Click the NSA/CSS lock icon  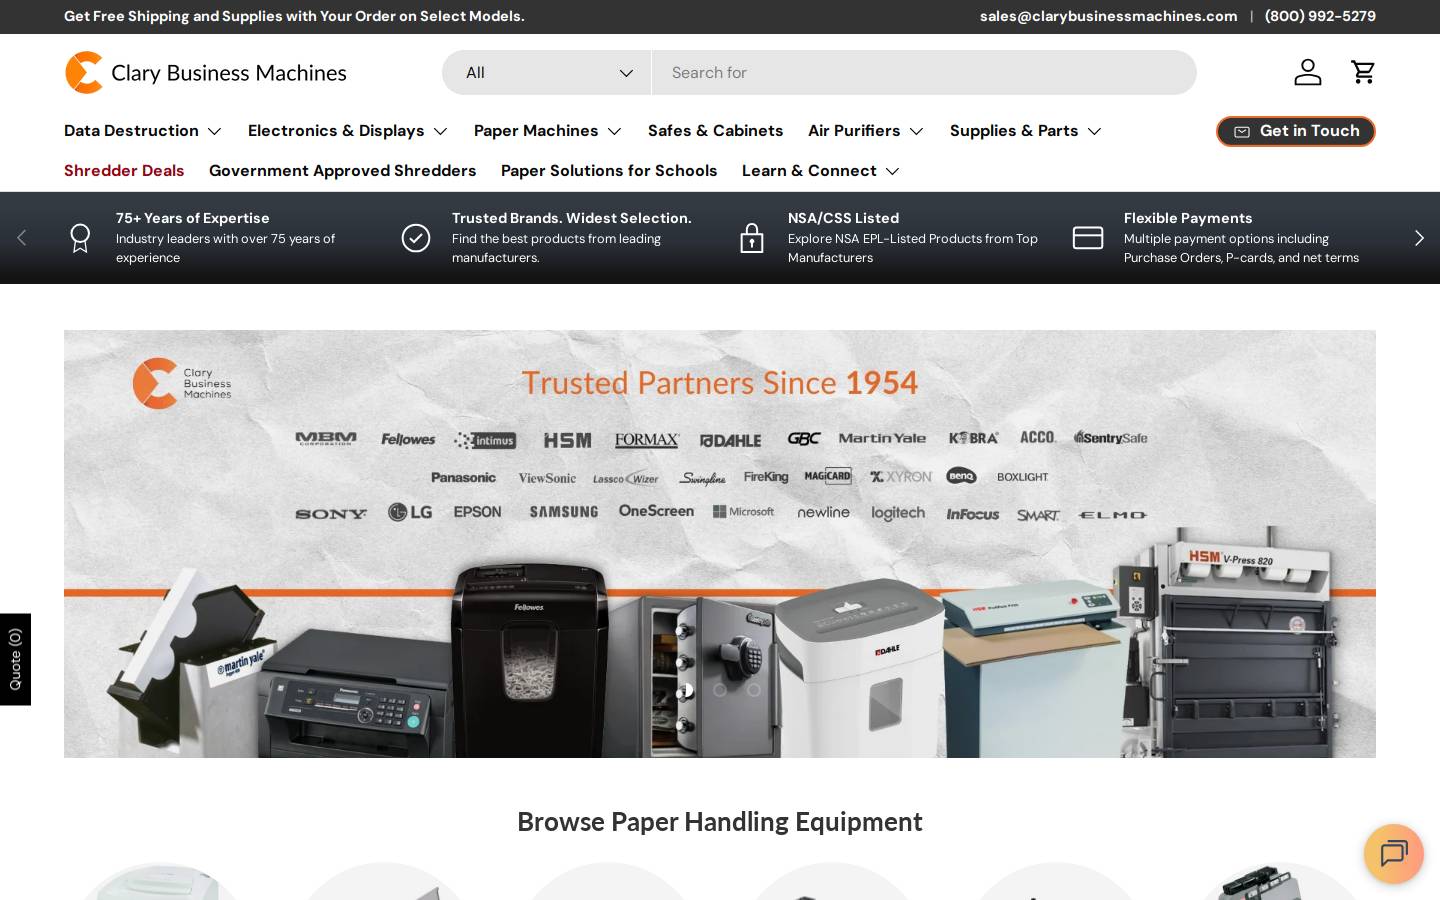(x=752, y=238)
